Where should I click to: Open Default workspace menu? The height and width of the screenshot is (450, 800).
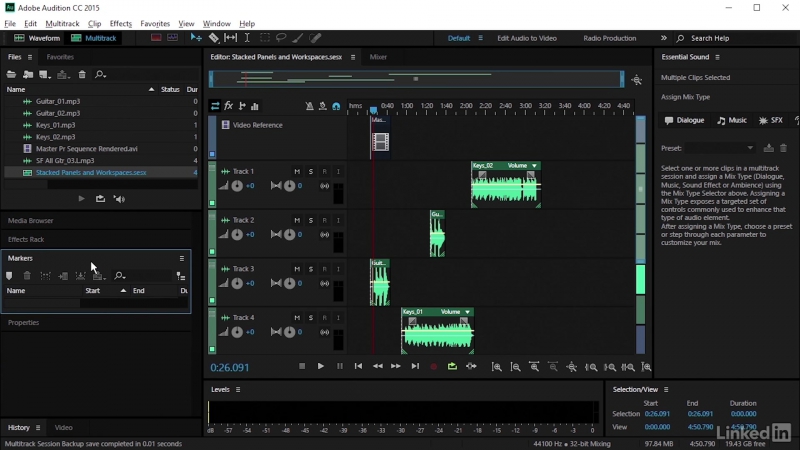pos(480,38)
